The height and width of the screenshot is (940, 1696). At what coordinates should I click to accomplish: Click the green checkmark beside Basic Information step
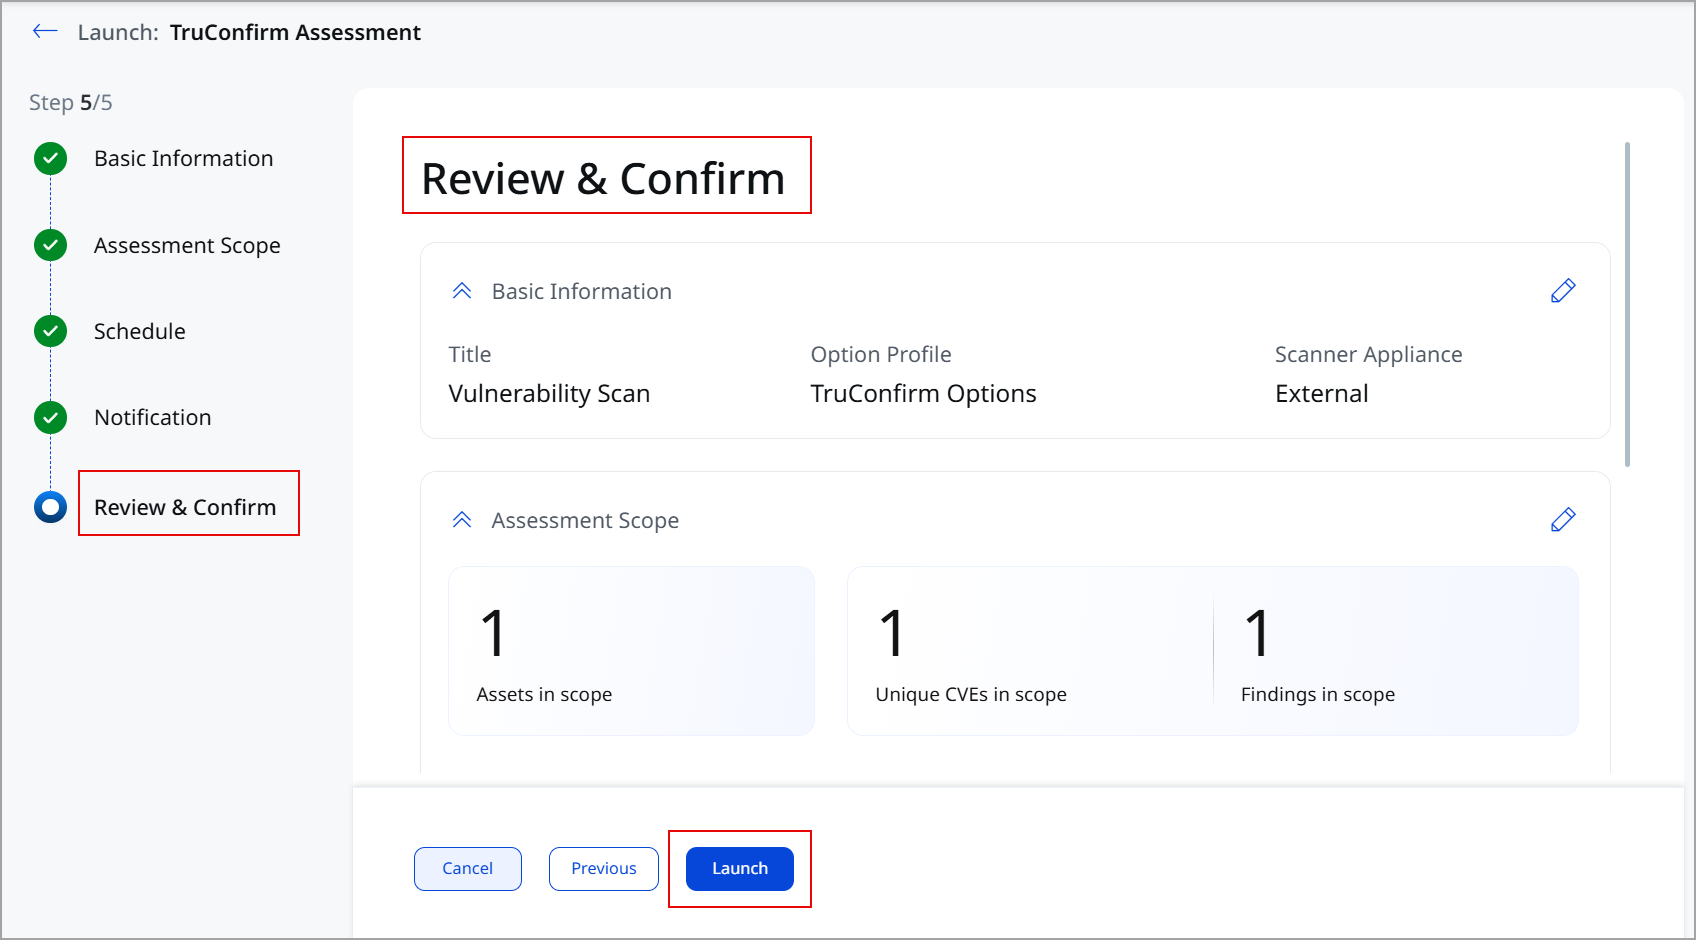[50, 158]
